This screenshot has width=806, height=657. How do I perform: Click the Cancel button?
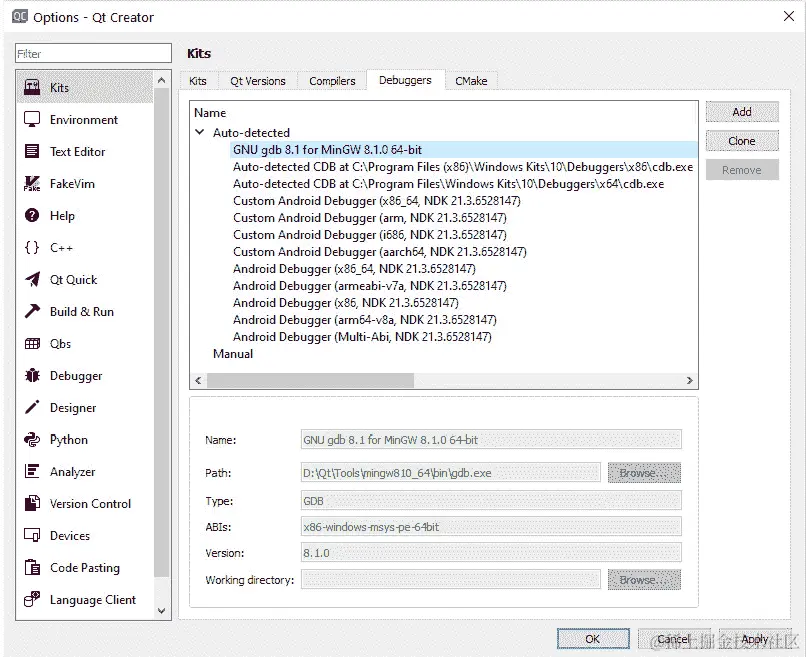673,638
